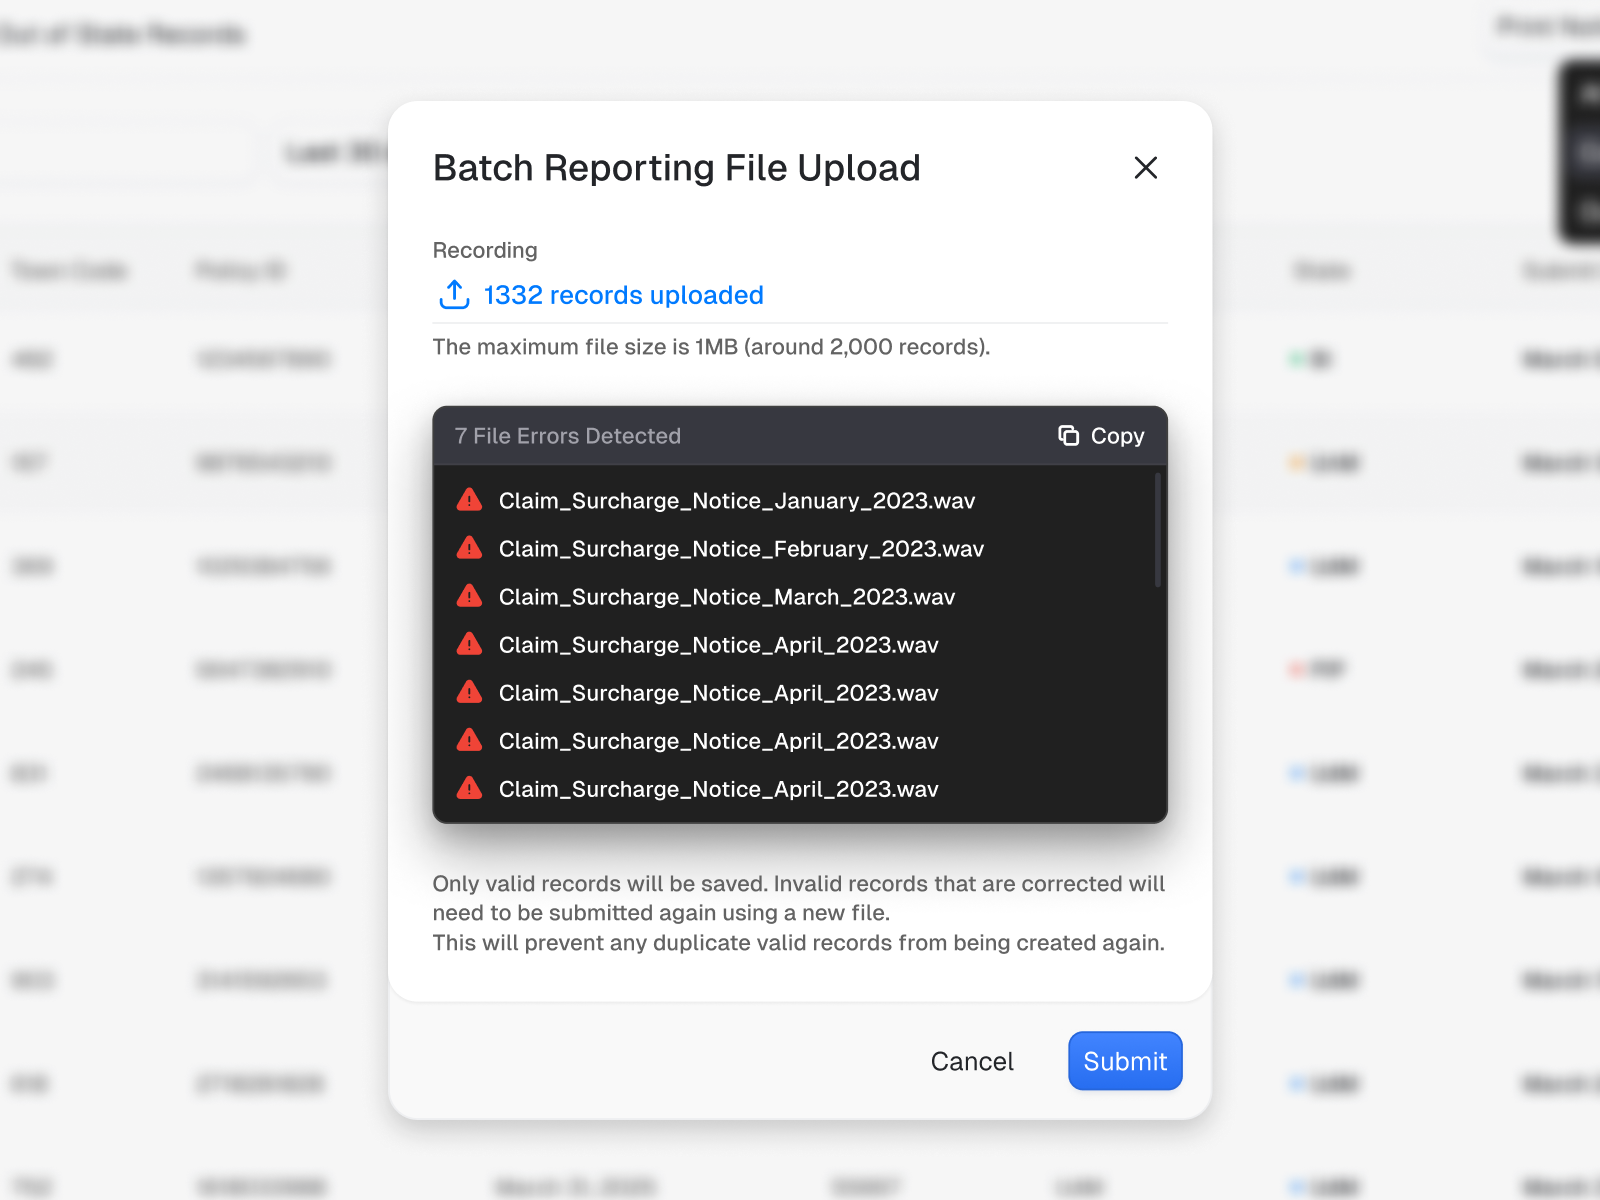
Task: Copy the list of file errors
Action: (x=1100, y=435)
